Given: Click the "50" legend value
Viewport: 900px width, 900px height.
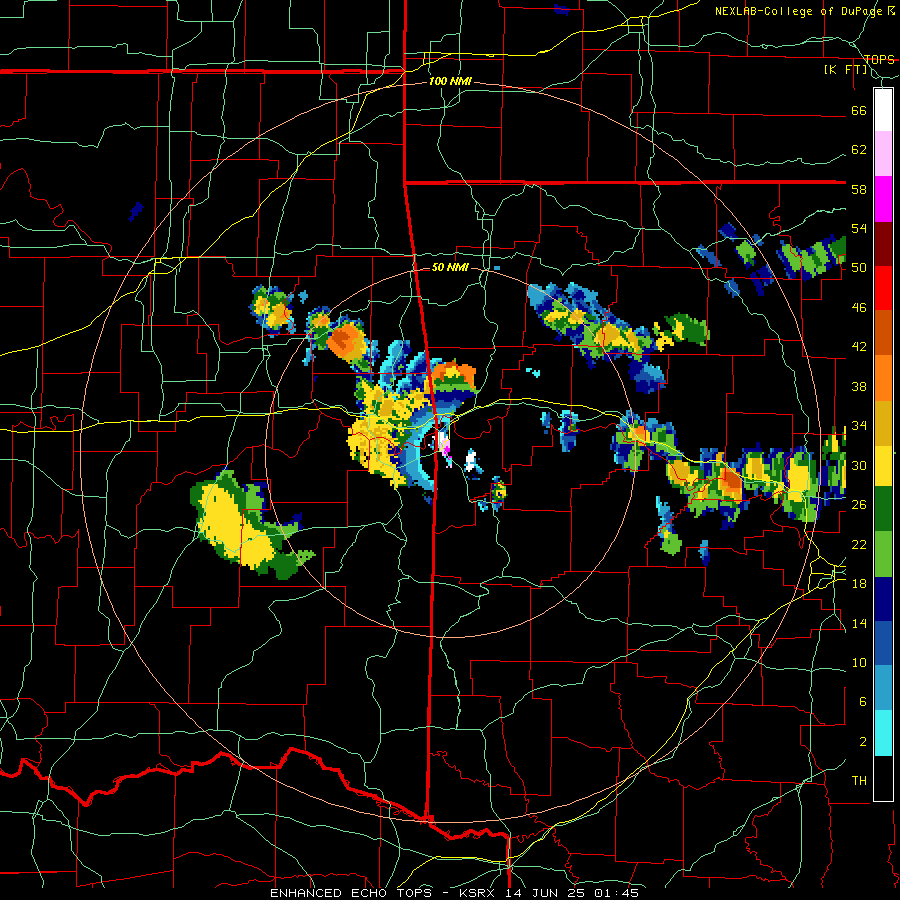Looking at the screenshot, I should coord(859,268).
